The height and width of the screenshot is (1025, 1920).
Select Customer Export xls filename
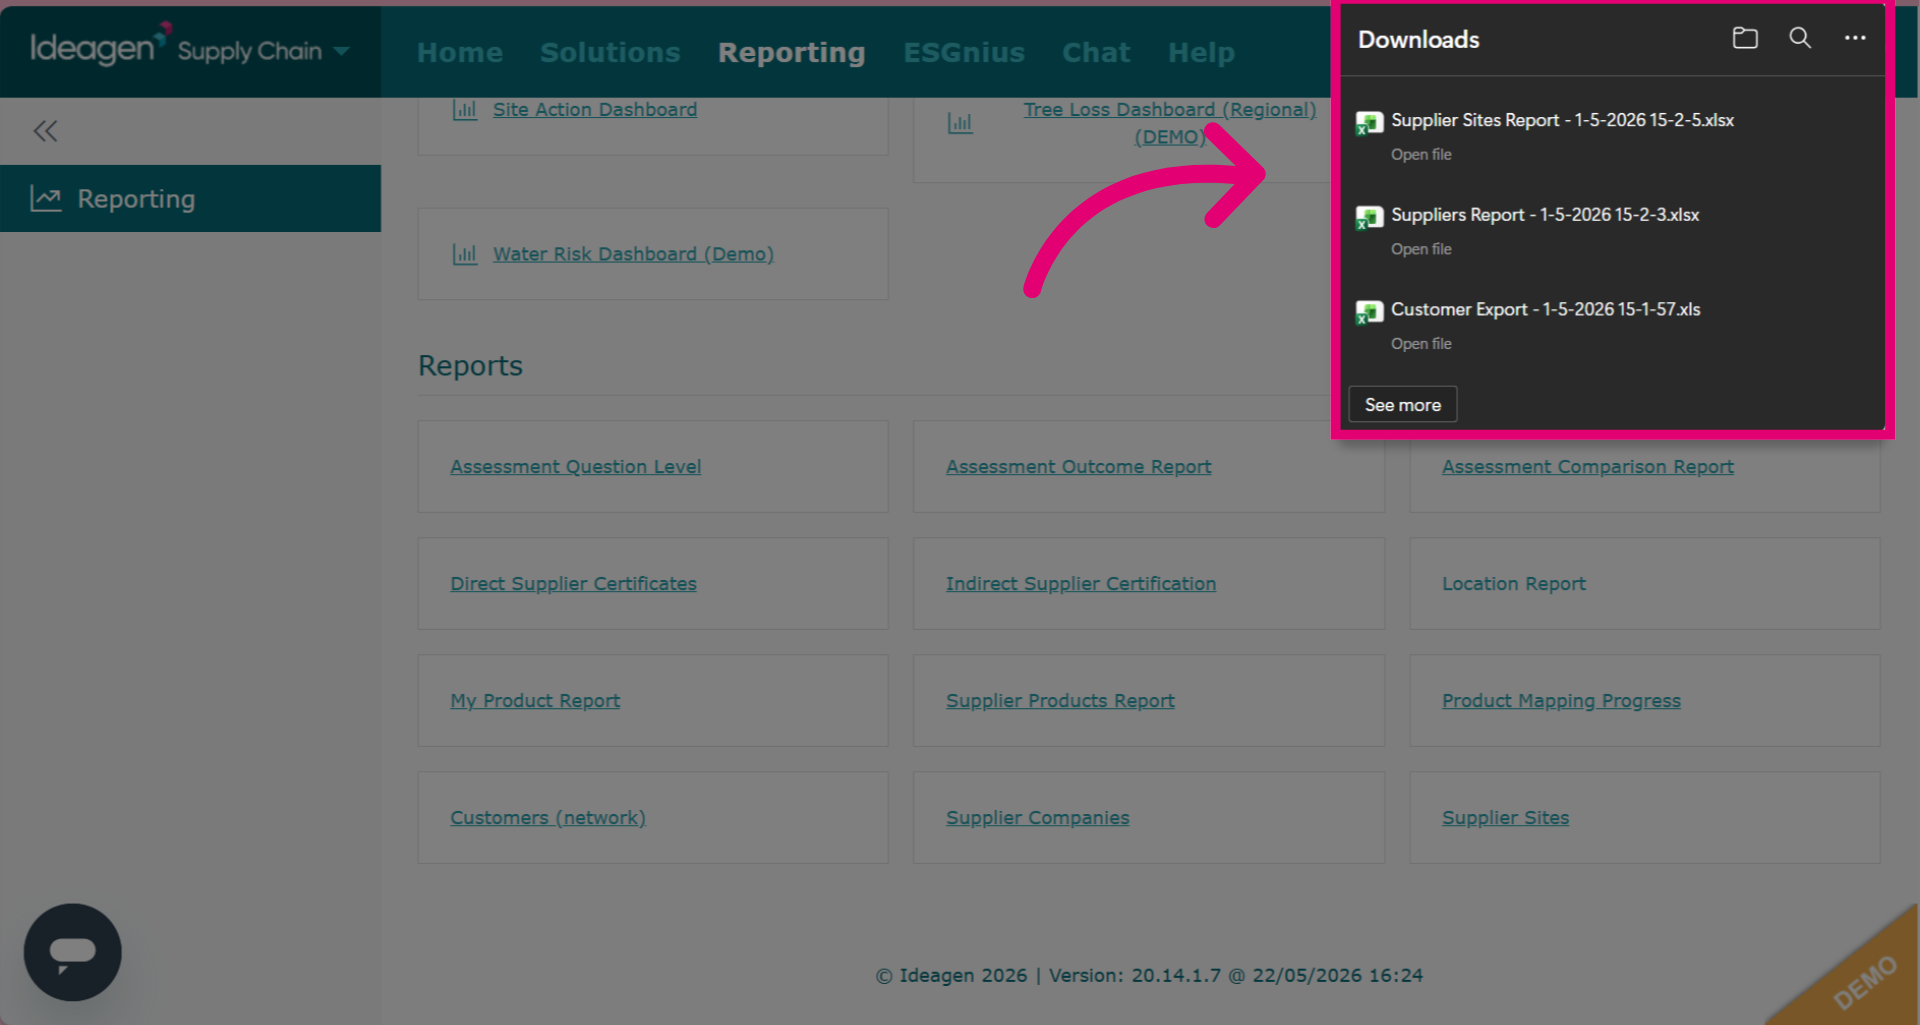click(1545, 310)
